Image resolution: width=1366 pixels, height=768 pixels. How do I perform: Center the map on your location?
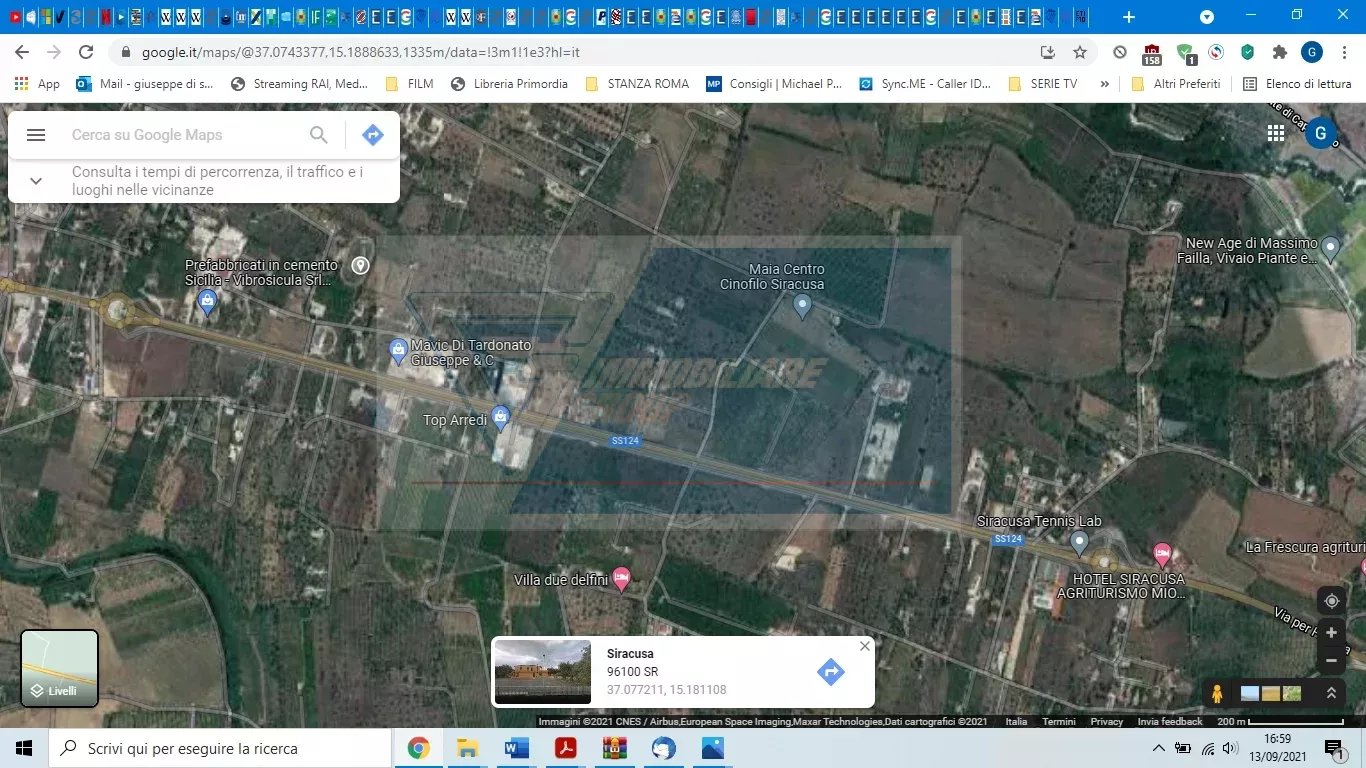[x=1331, y=601]
